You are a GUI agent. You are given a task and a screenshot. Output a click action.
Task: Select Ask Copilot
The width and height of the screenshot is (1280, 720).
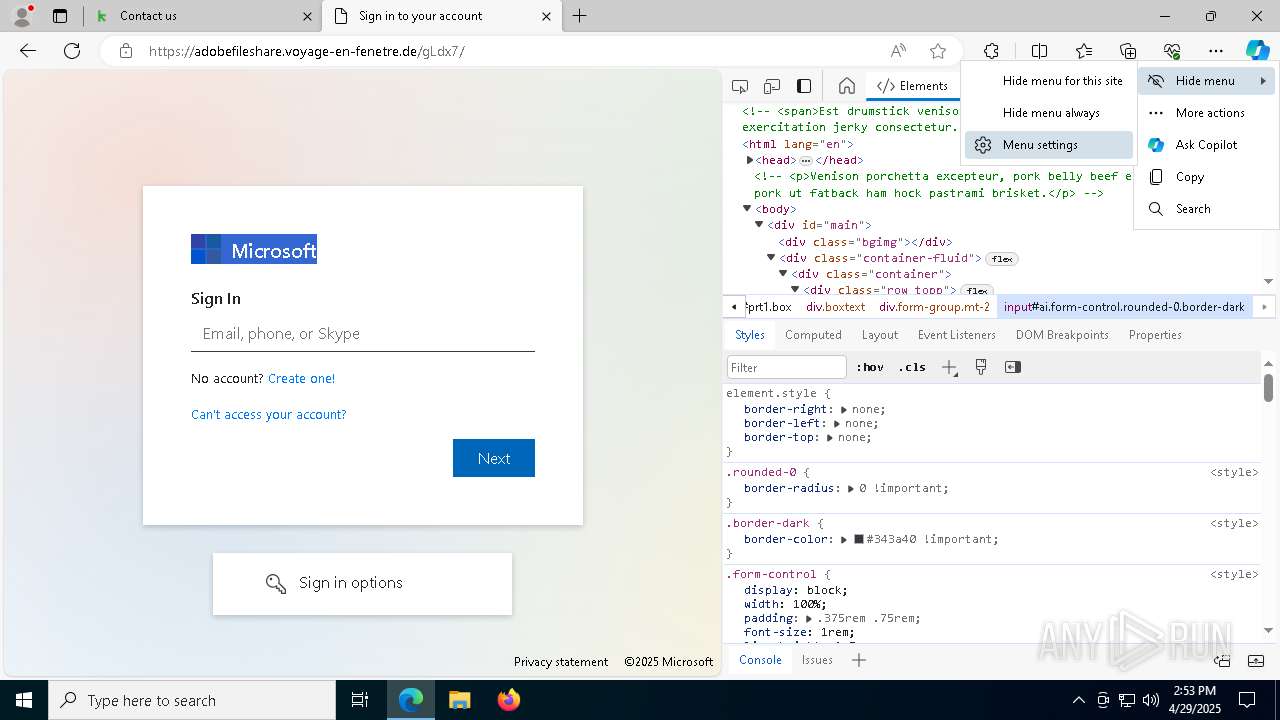1206,145
